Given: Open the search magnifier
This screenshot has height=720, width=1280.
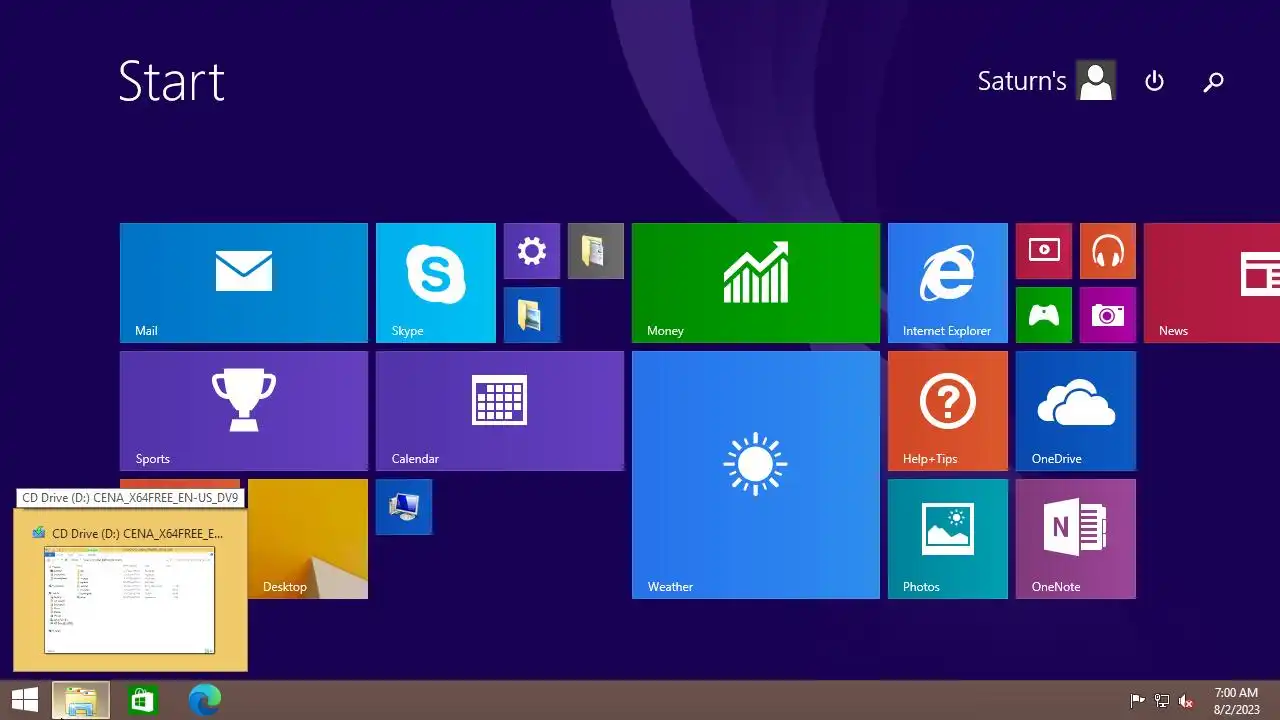Looking at the screenshot, I should [1213, 81].
